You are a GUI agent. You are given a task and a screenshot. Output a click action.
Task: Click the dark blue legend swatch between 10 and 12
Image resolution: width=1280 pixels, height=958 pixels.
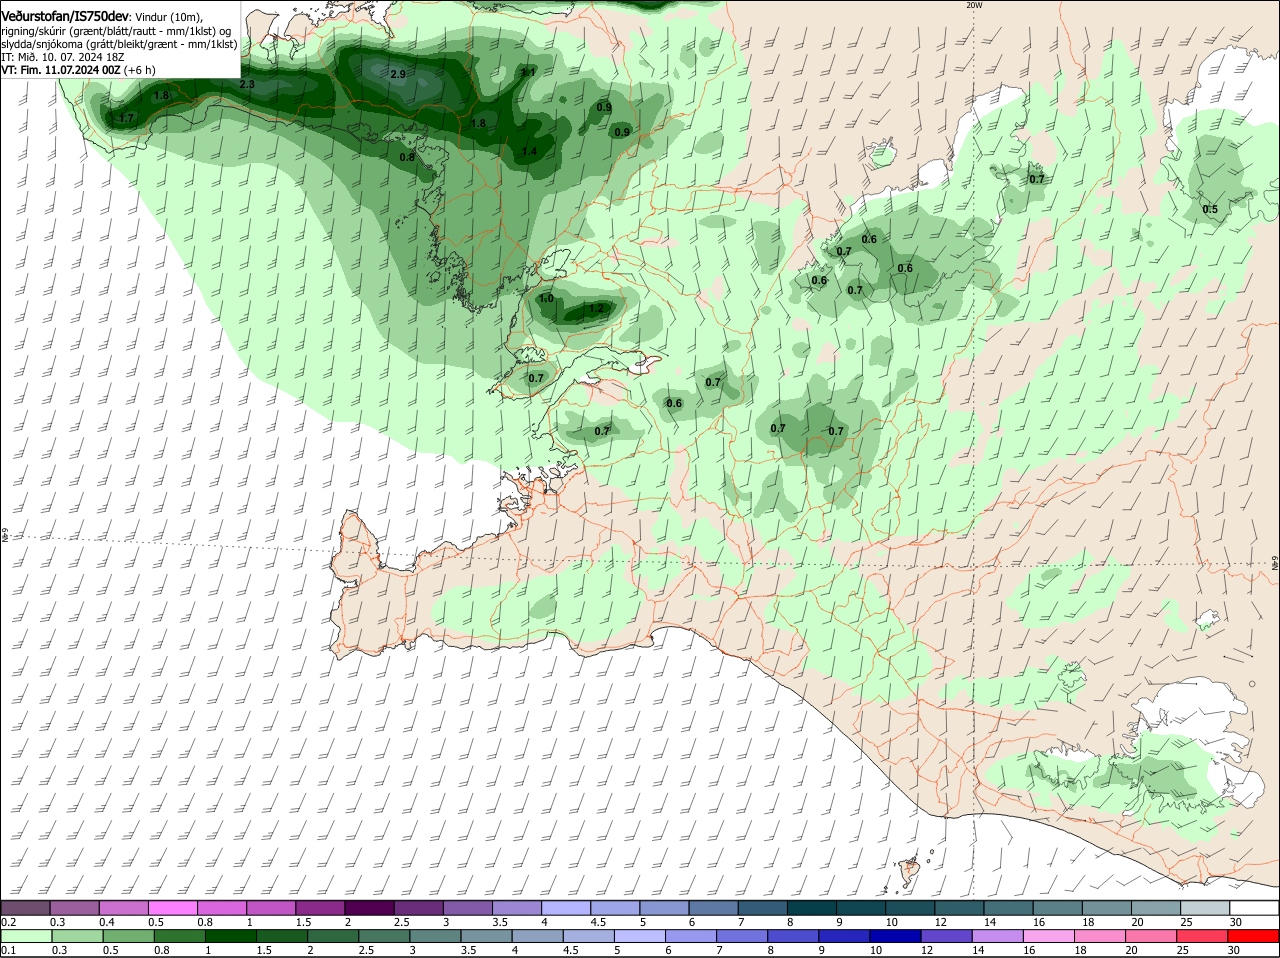pos(894,936)
